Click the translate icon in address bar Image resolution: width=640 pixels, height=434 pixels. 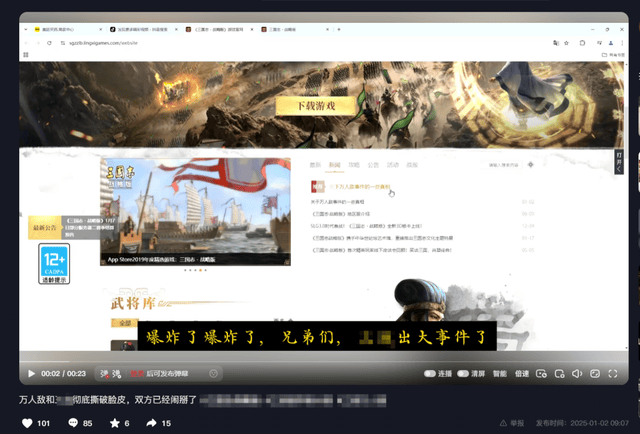[556, 43]
